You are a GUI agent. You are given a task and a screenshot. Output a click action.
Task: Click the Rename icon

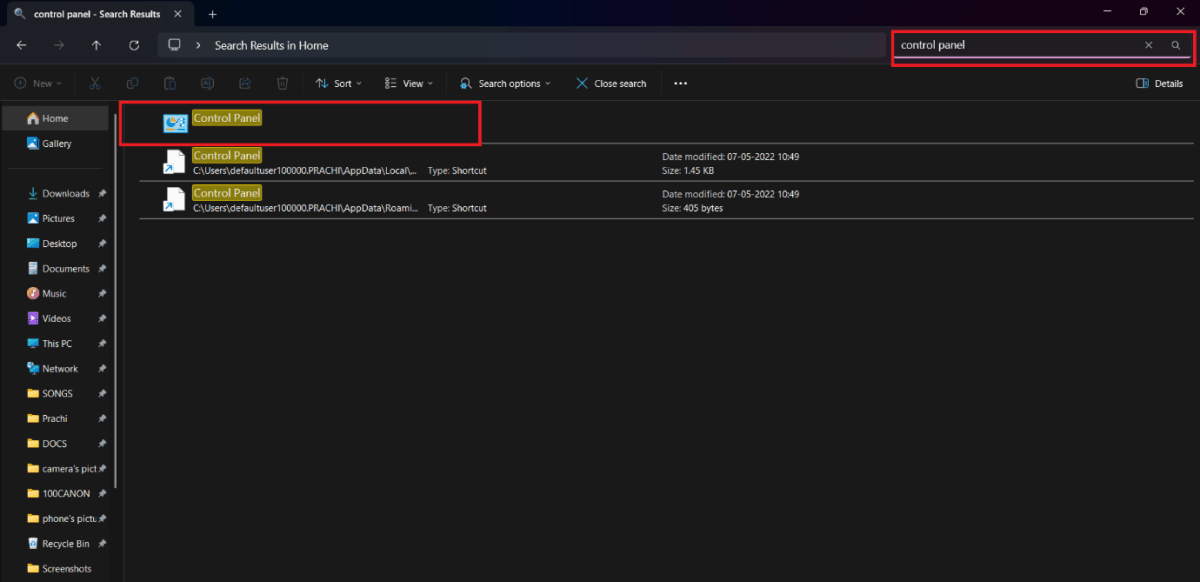[207, 83]
